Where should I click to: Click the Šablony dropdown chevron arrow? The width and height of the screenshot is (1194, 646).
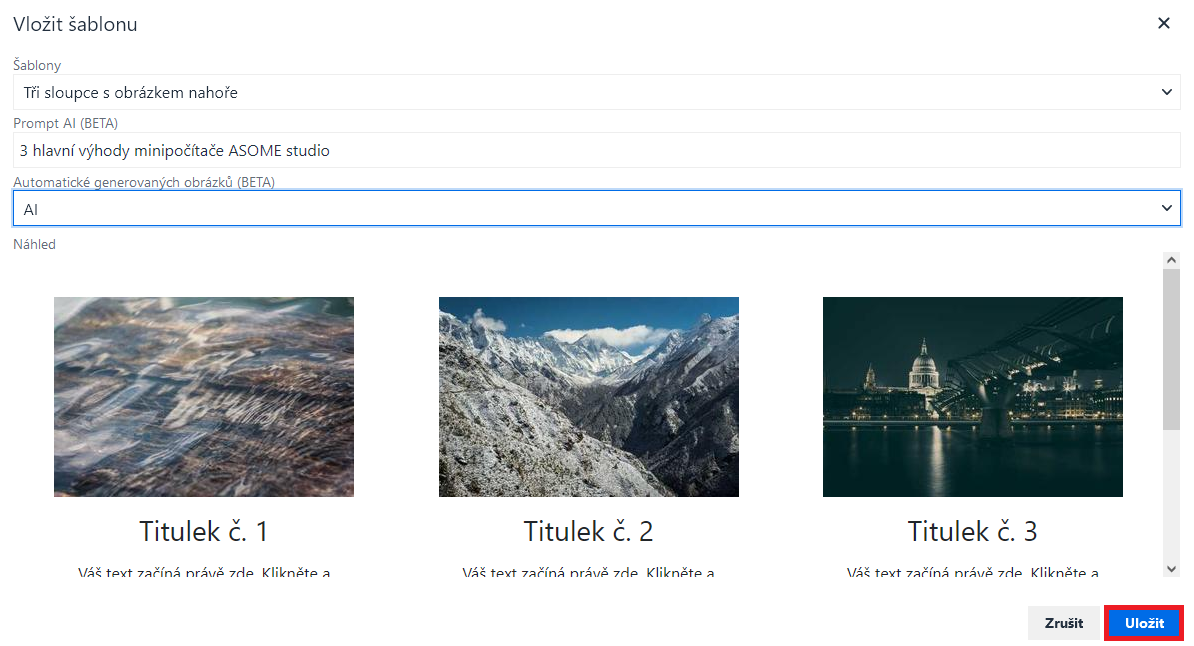click(x=1166, y=92)
